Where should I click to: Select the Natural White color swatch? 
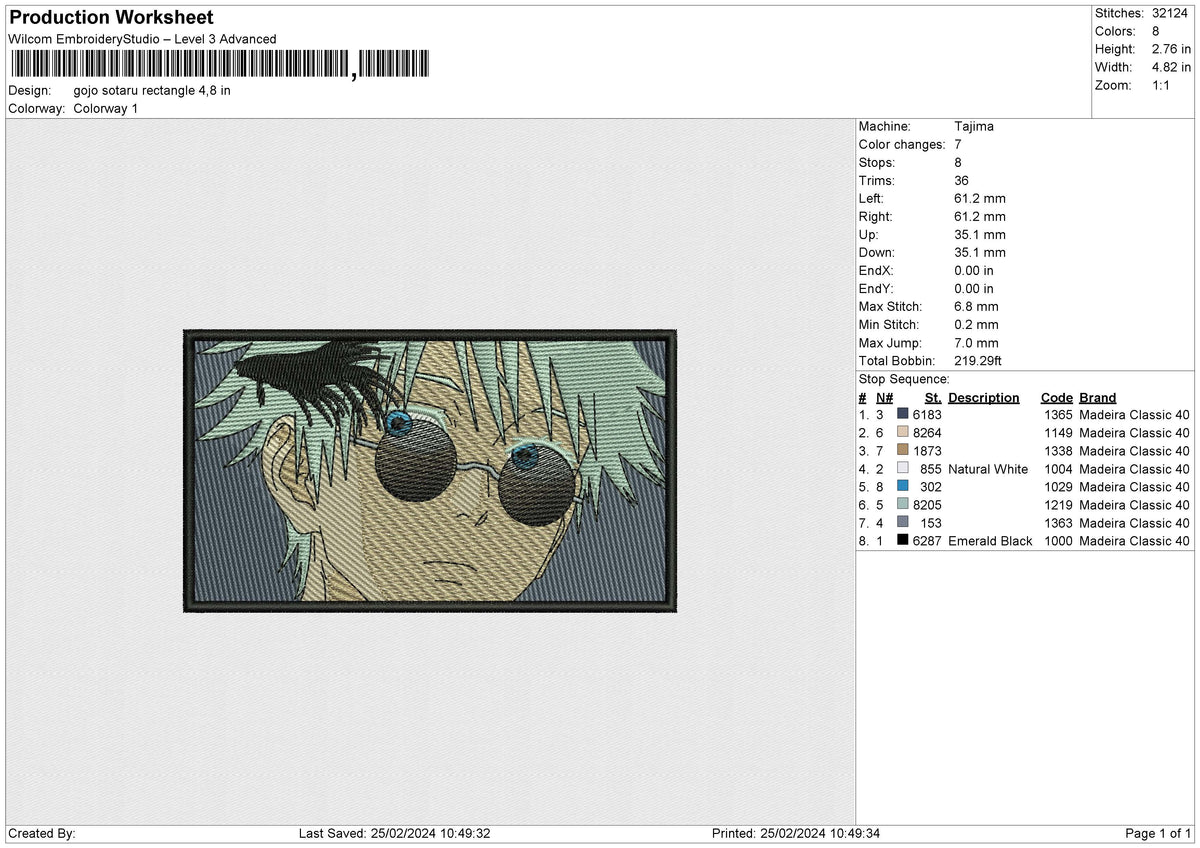pos(903,469)
